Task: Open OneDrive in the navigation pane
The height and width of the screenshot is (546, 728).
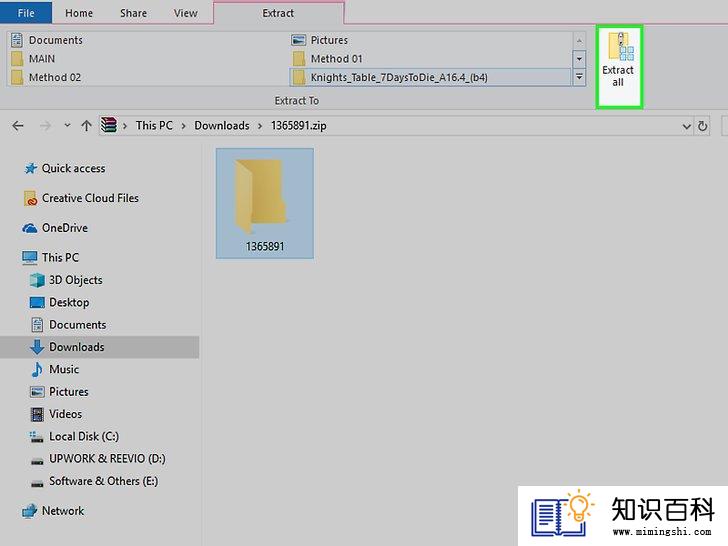Action: click(x=55, y=228)
